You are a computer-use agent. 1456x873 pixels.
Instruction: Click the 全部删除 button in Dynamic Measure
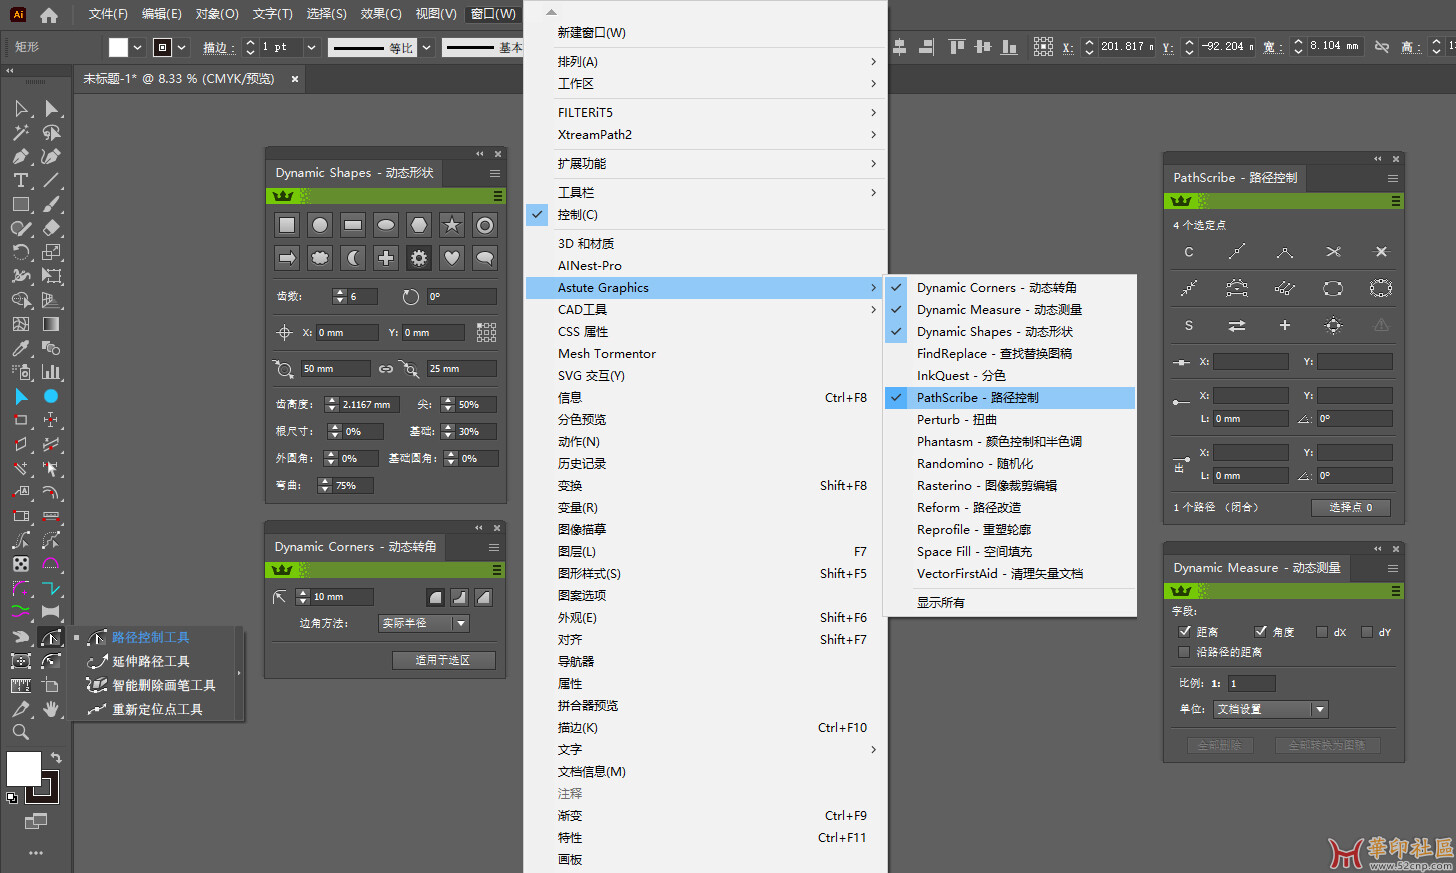(x=1219, y=745)
